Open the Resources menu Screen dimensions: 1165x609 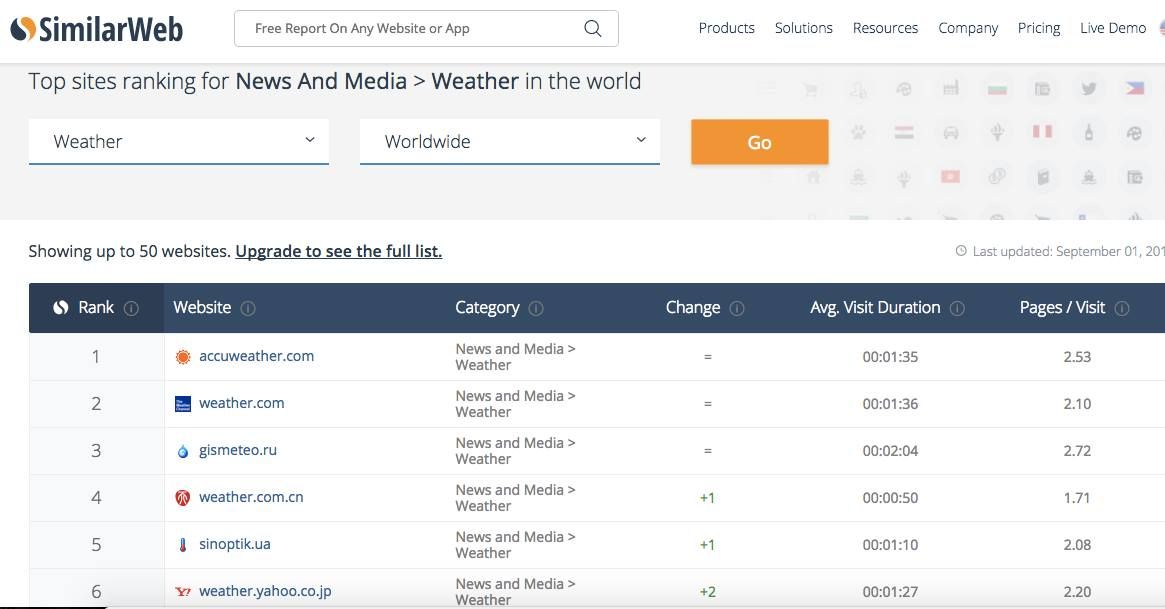[885, 28]
